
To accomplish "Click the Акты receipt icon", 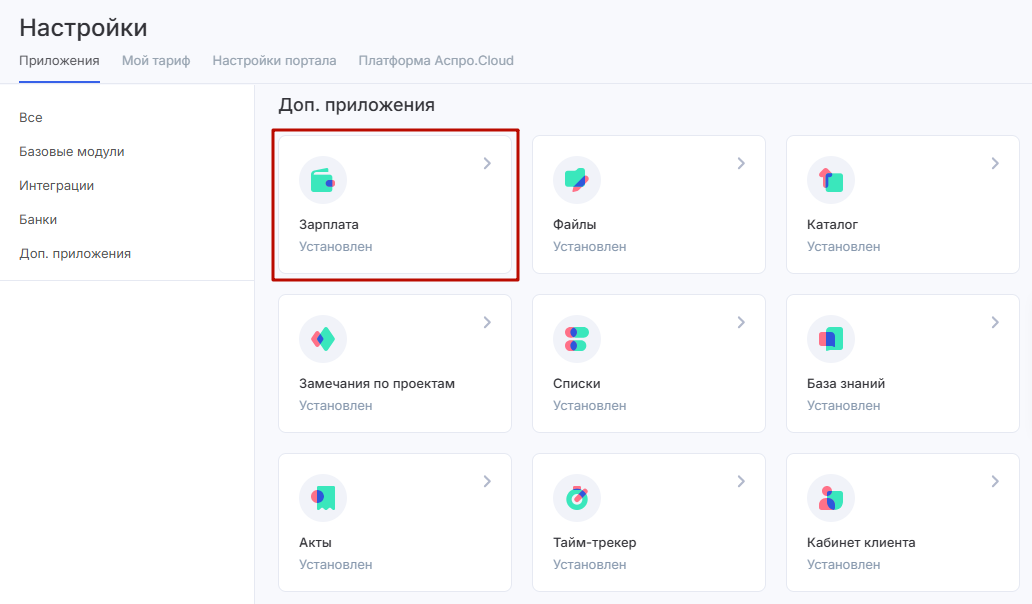I will click(322, 498).
